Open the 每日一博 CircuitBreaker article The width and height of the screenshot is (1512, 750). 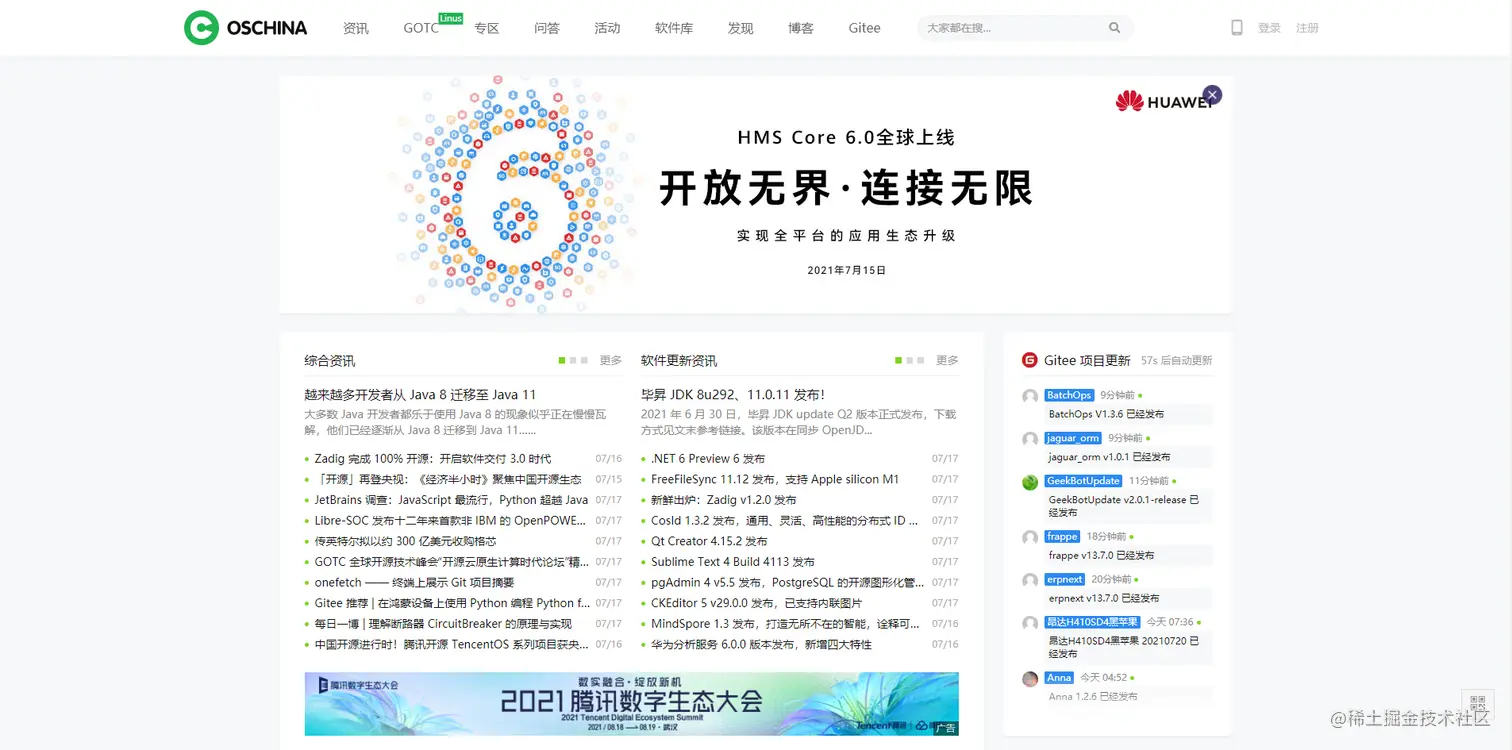click(x=443, y=624)
